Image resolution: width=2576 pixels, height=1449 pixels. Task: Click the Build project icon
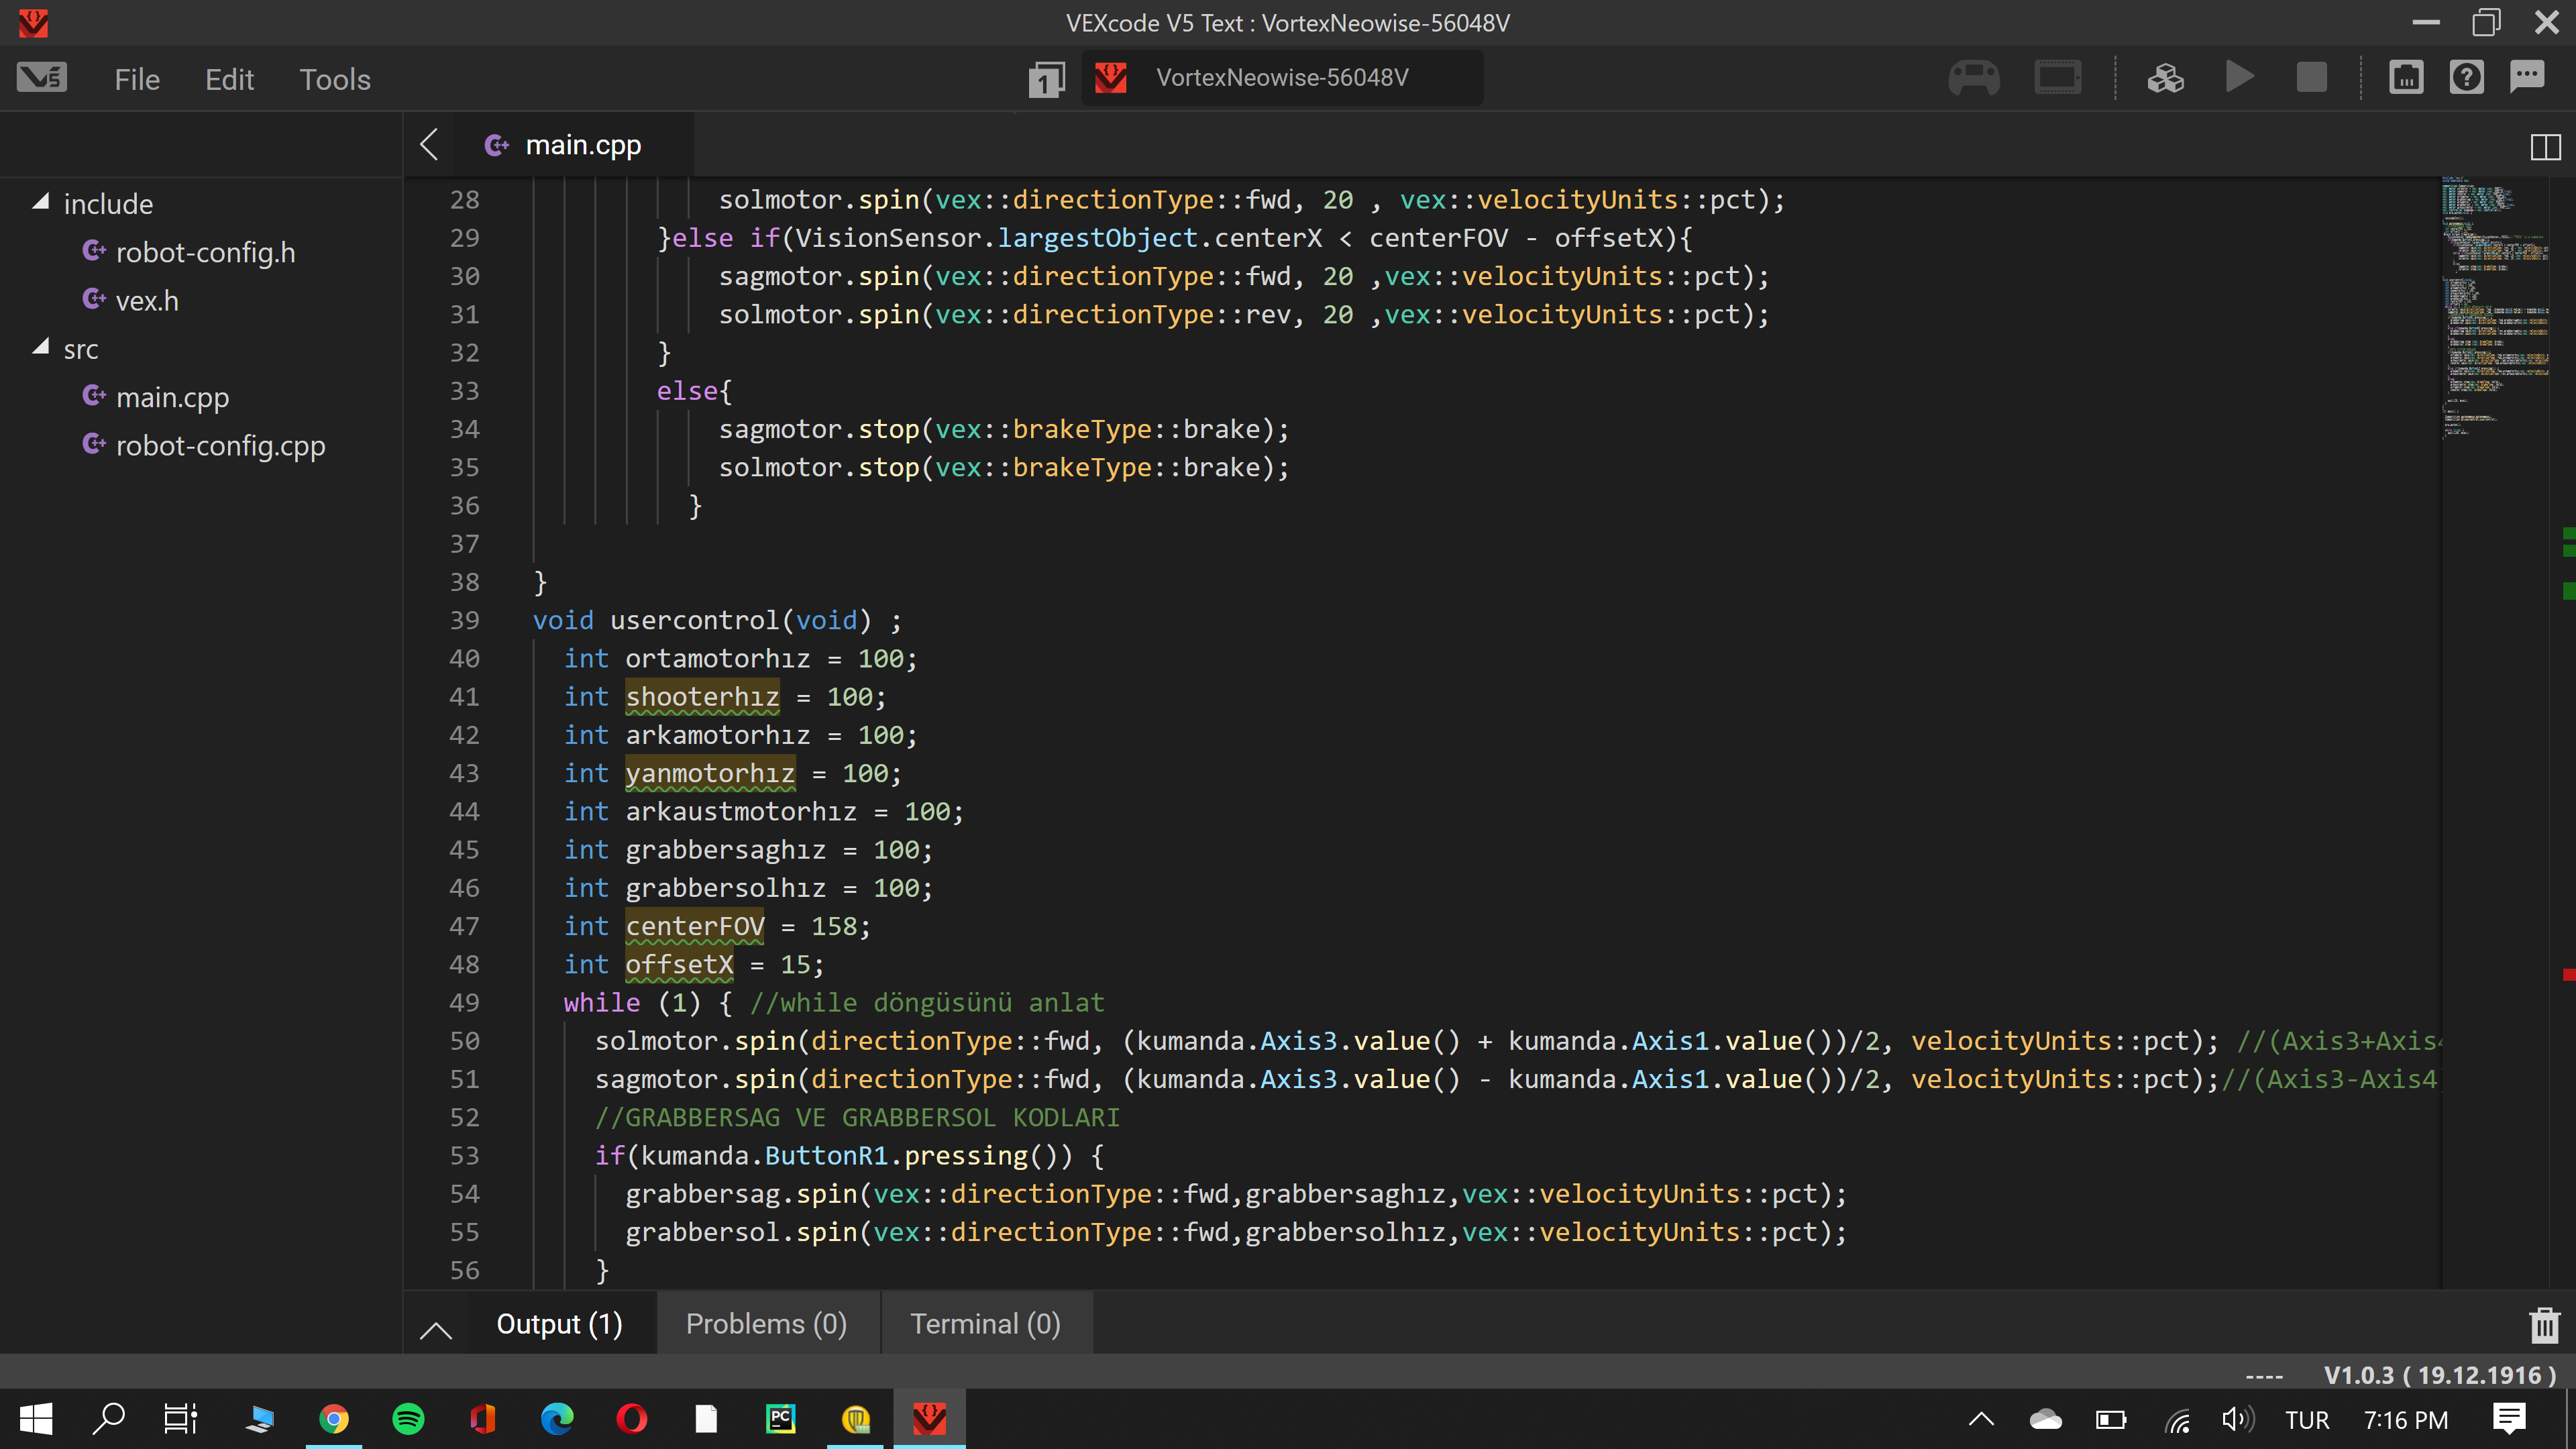(2165, 78)
